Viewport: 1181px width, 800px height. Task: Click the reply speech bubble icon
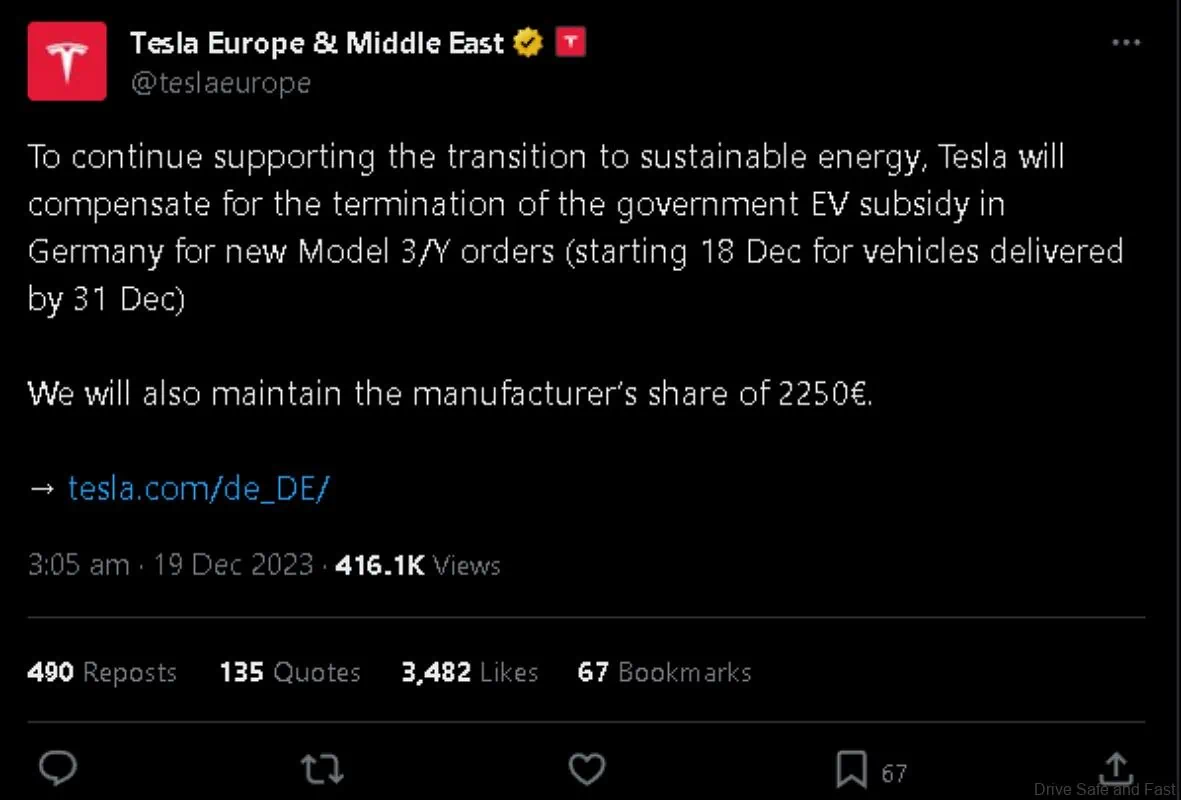pyautogui.click(x=58, y=769)
